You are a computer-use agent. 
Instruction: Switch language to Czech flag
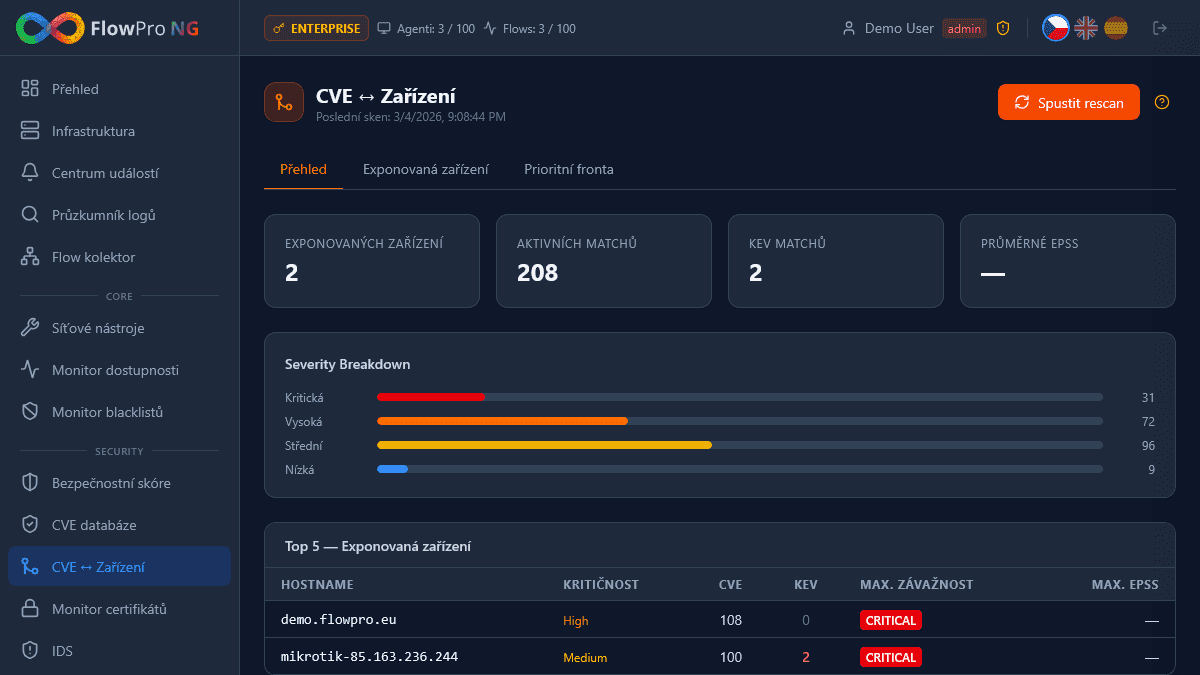tap(1055, 28)
